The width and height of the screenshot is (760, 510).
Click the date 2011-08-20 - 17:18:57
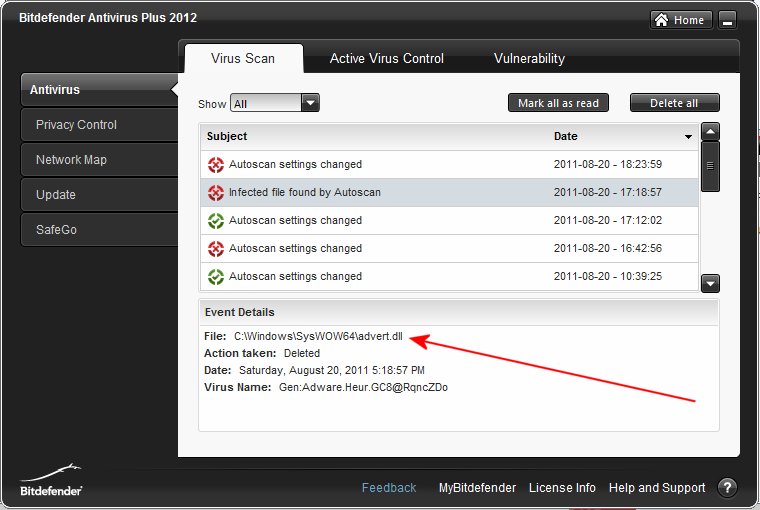[608, 192]
